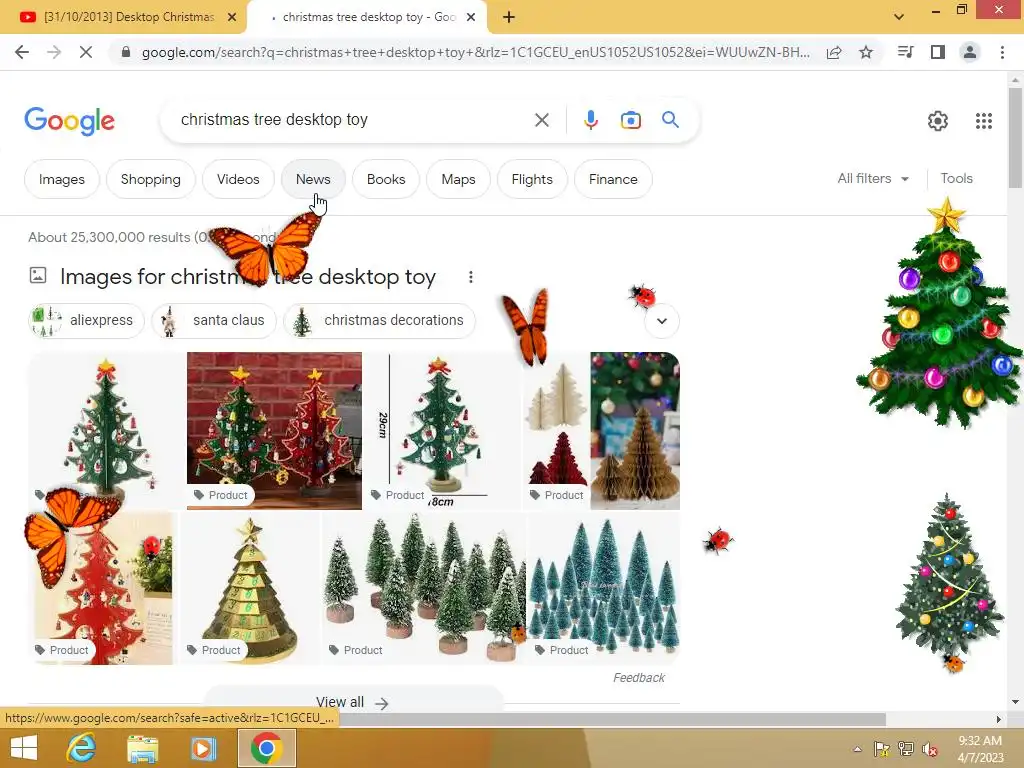This screenshot has height=768, width=1024.
Task: Open the Windows Start button
Action: (24, 748)
